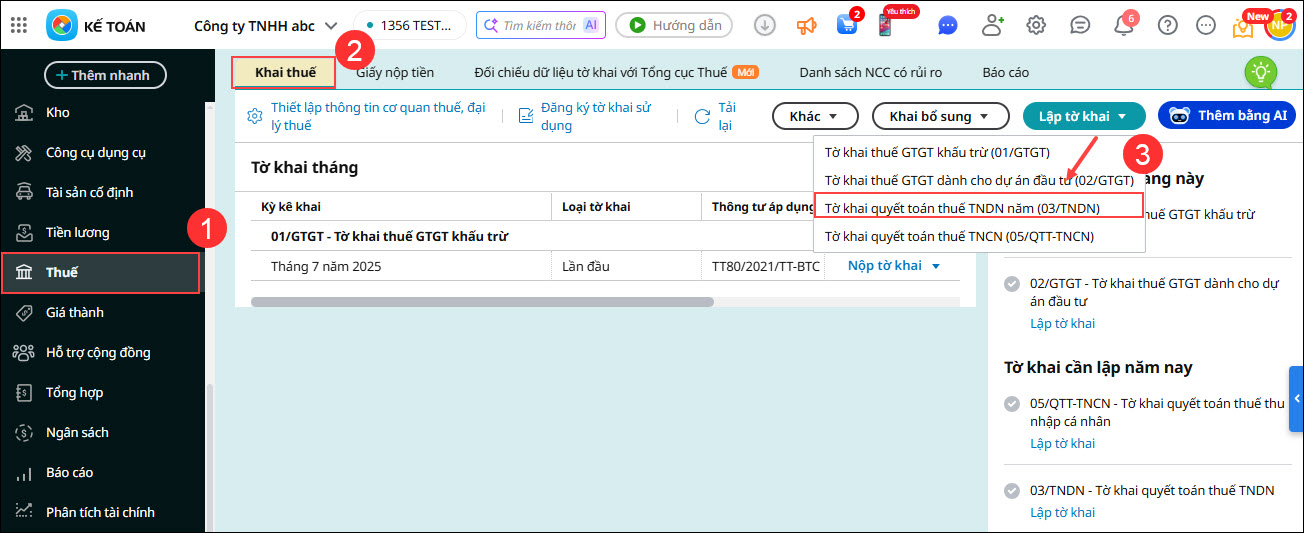Click the mobile phone Yêu thích icon
Screen dimensions: 1304x533
(x=886, y=25)
